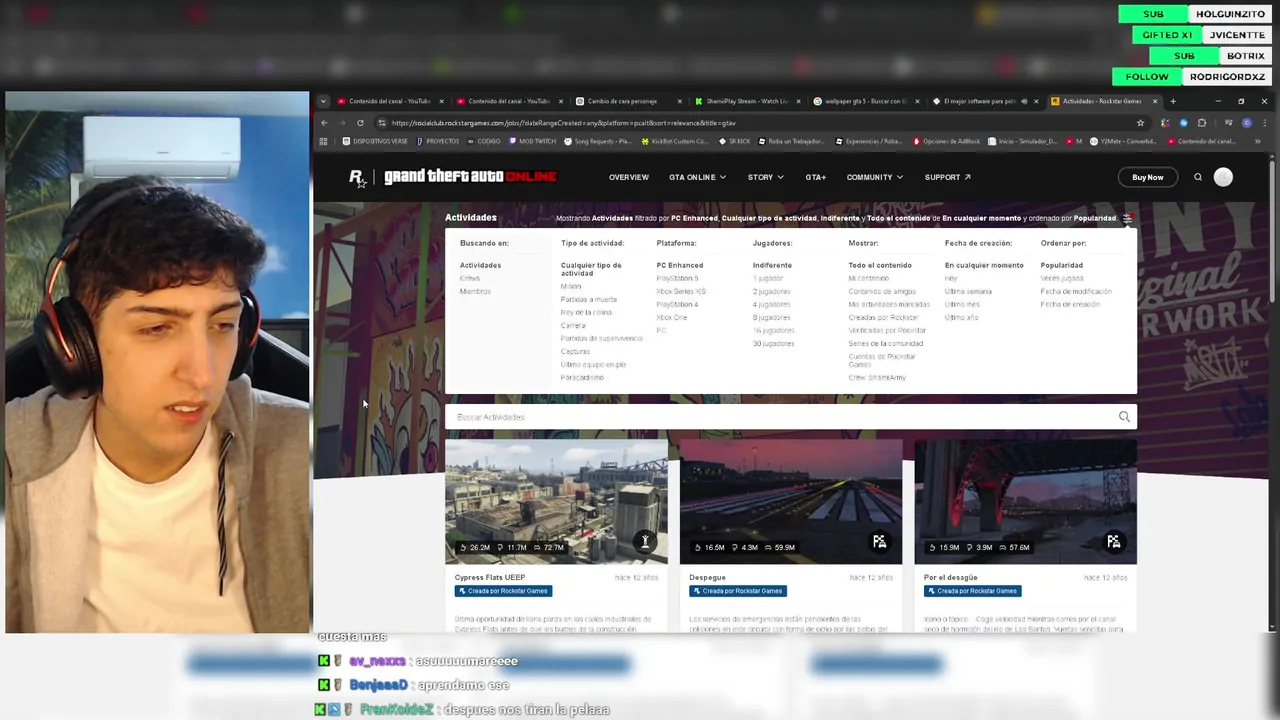
Task: Switch to wallpaper gta 5 browser tab
Action: pyautogui.click(x=866, y=101)
